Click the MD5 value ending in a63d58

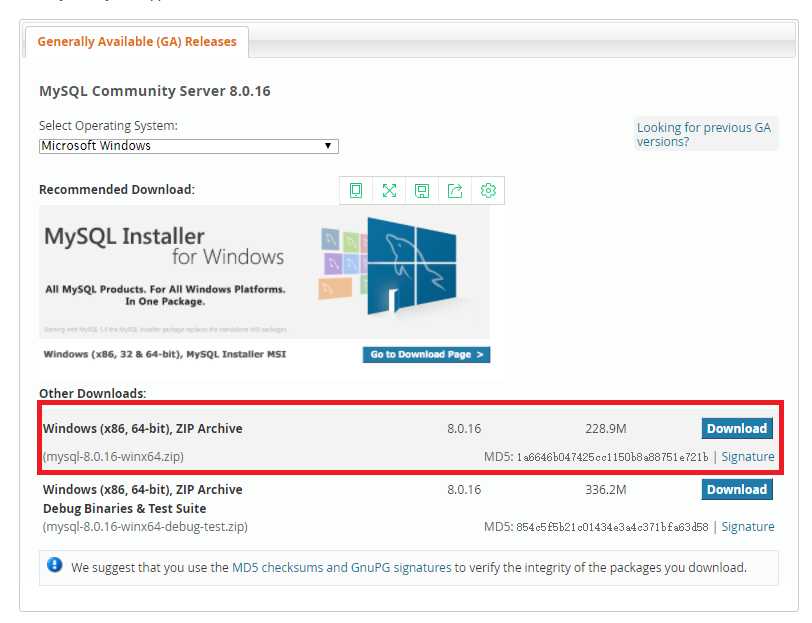[x=612, y=527]
